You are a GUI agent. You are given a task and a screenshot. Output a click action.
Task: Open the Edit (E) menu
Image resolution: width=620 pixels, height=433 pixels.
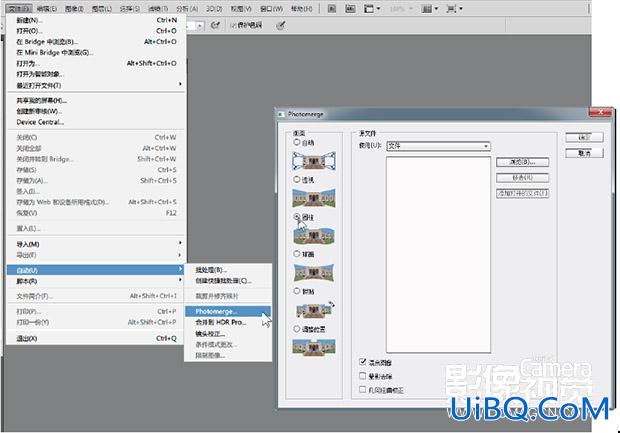pyautogui.click(x=47, y=9)
